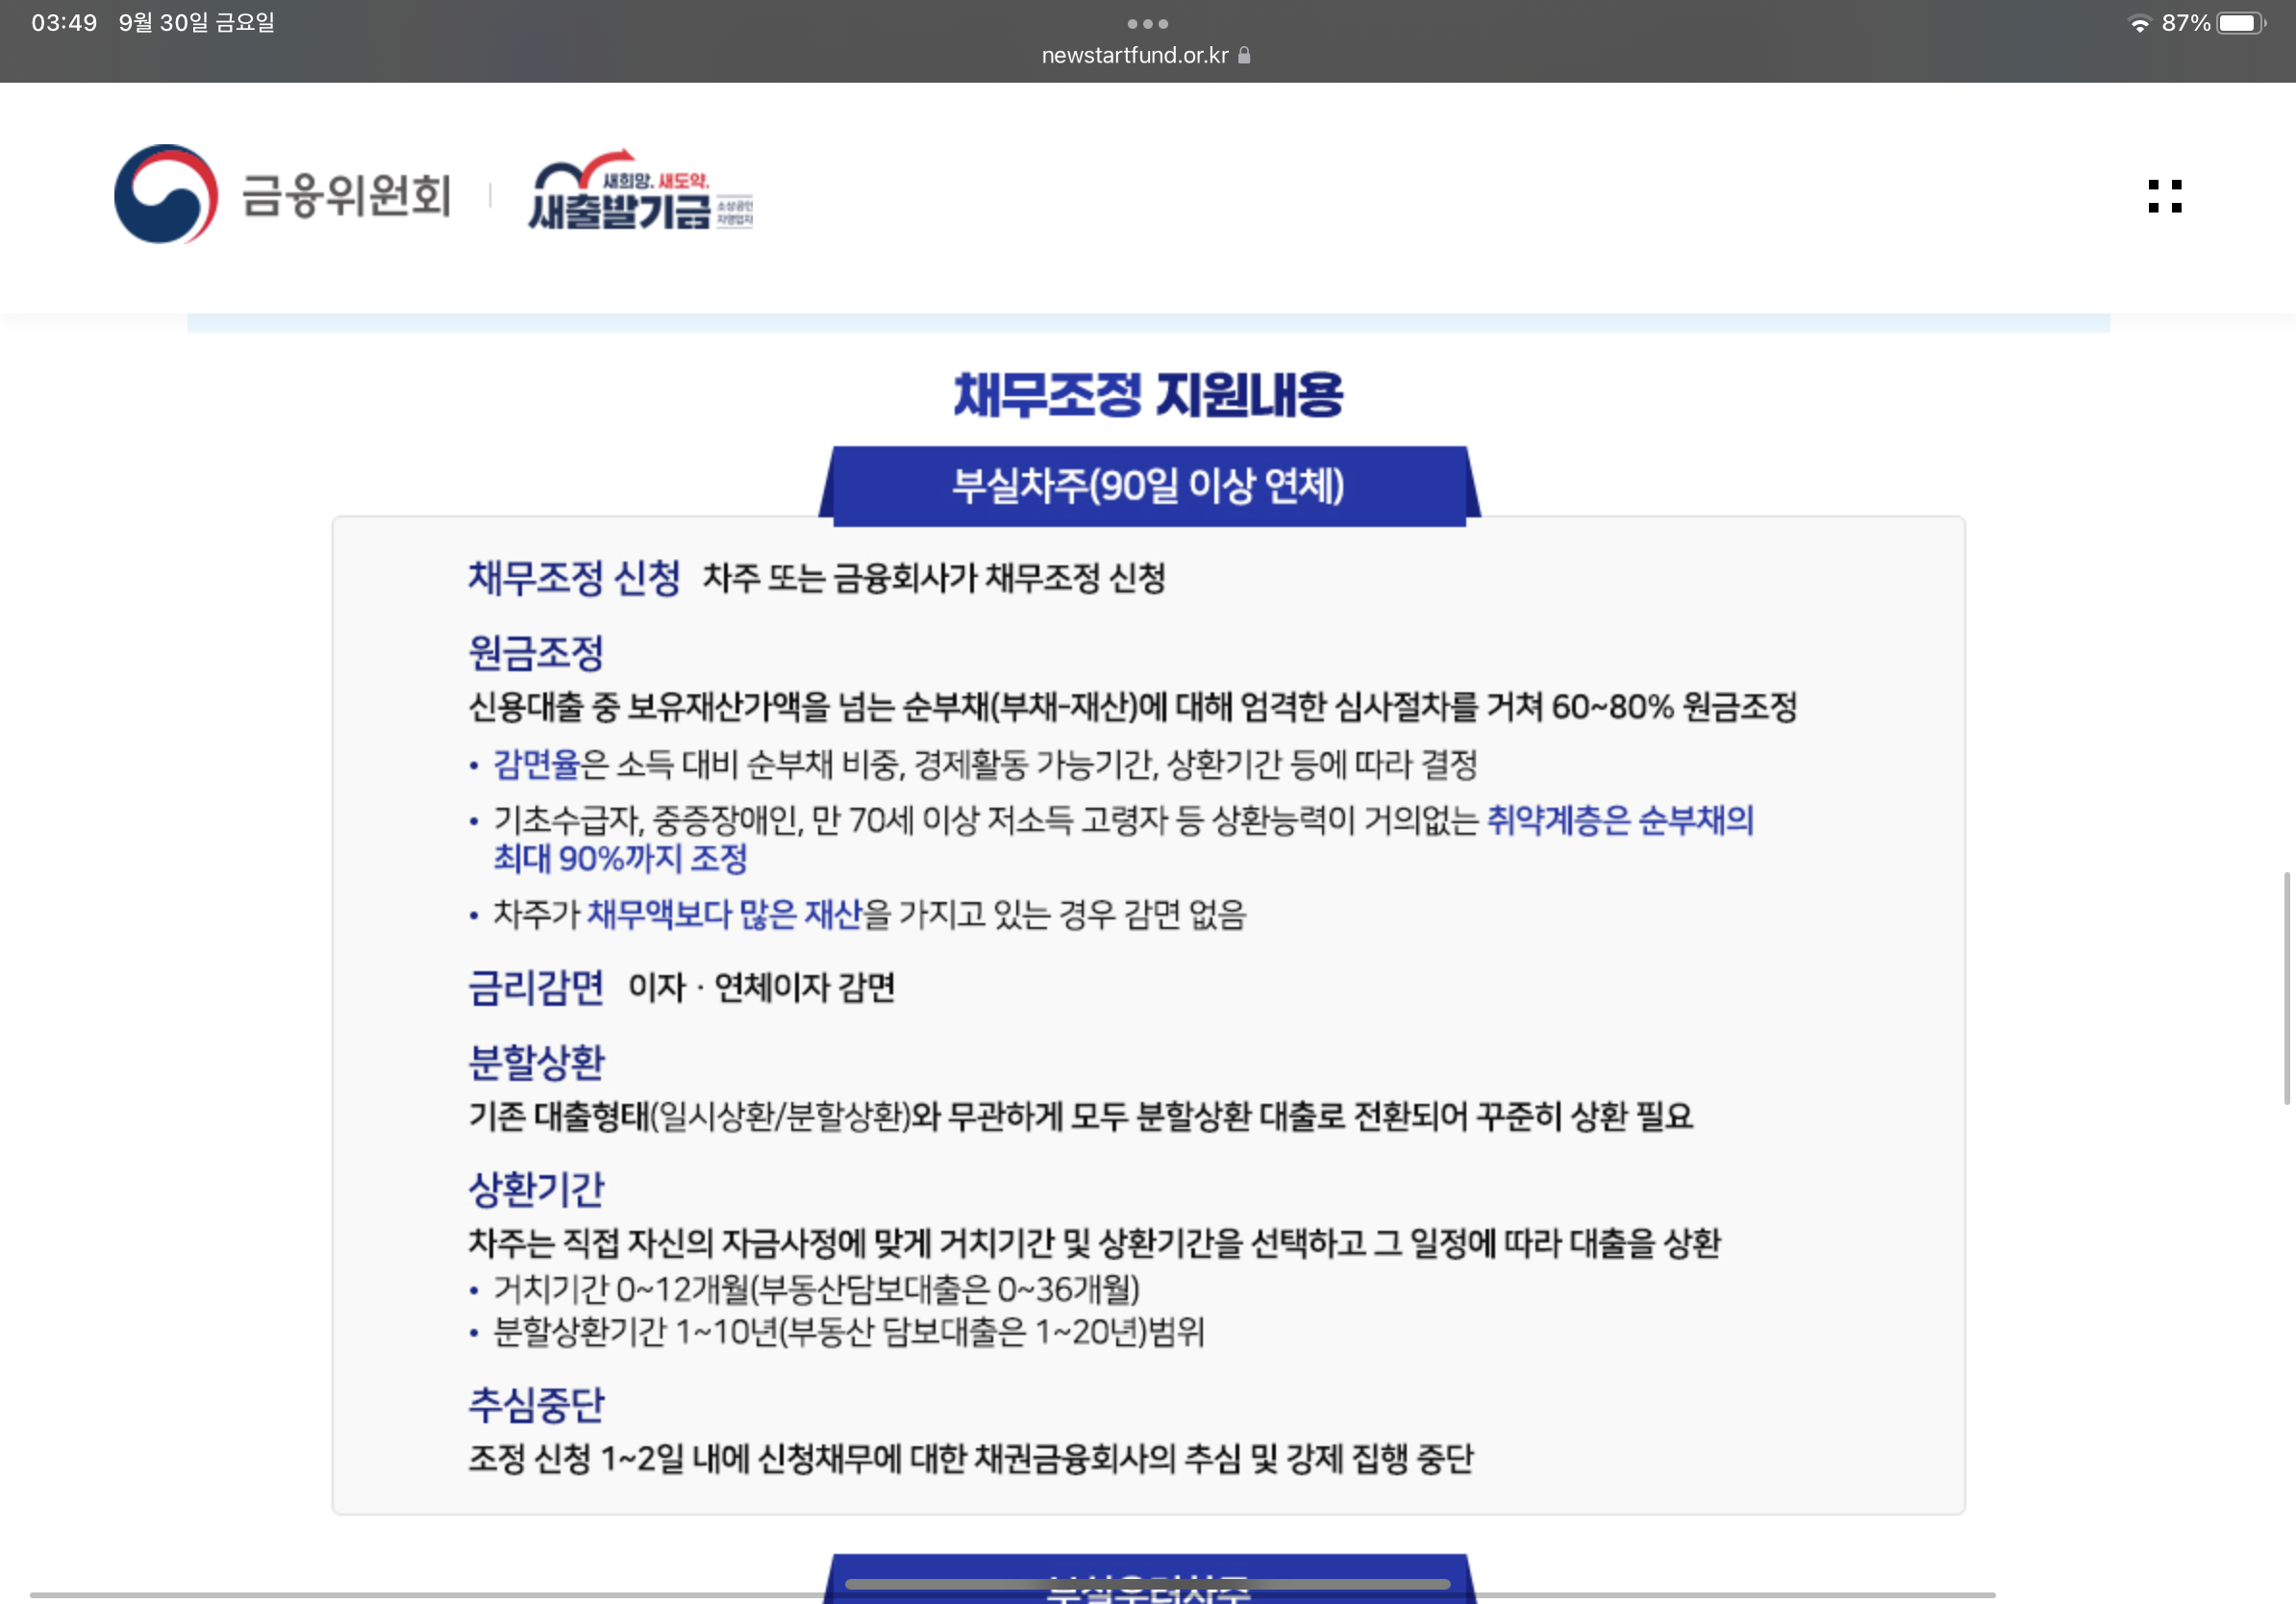Open the four-dot grid menu icon
Image resolution: width=2296 pixels, height=1604 pixels.
tap(2164, 196)
